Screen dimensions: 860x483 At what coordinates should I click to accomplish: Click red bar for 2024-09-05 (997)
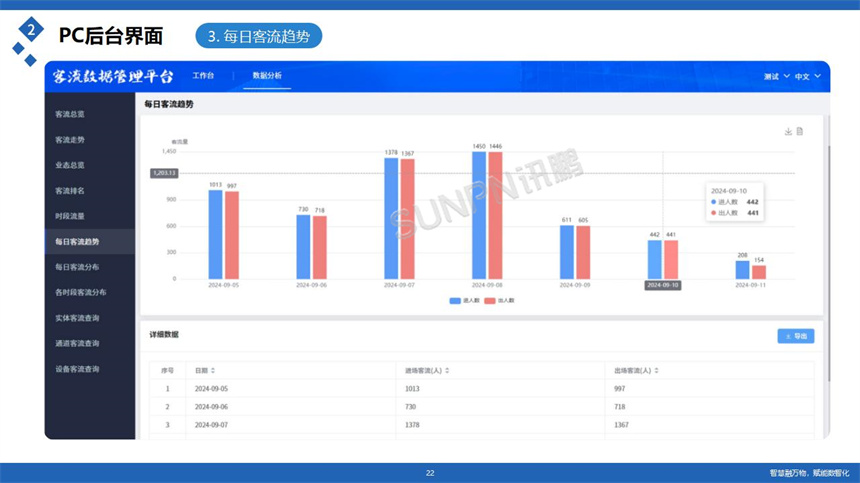[x=232, y=235]
